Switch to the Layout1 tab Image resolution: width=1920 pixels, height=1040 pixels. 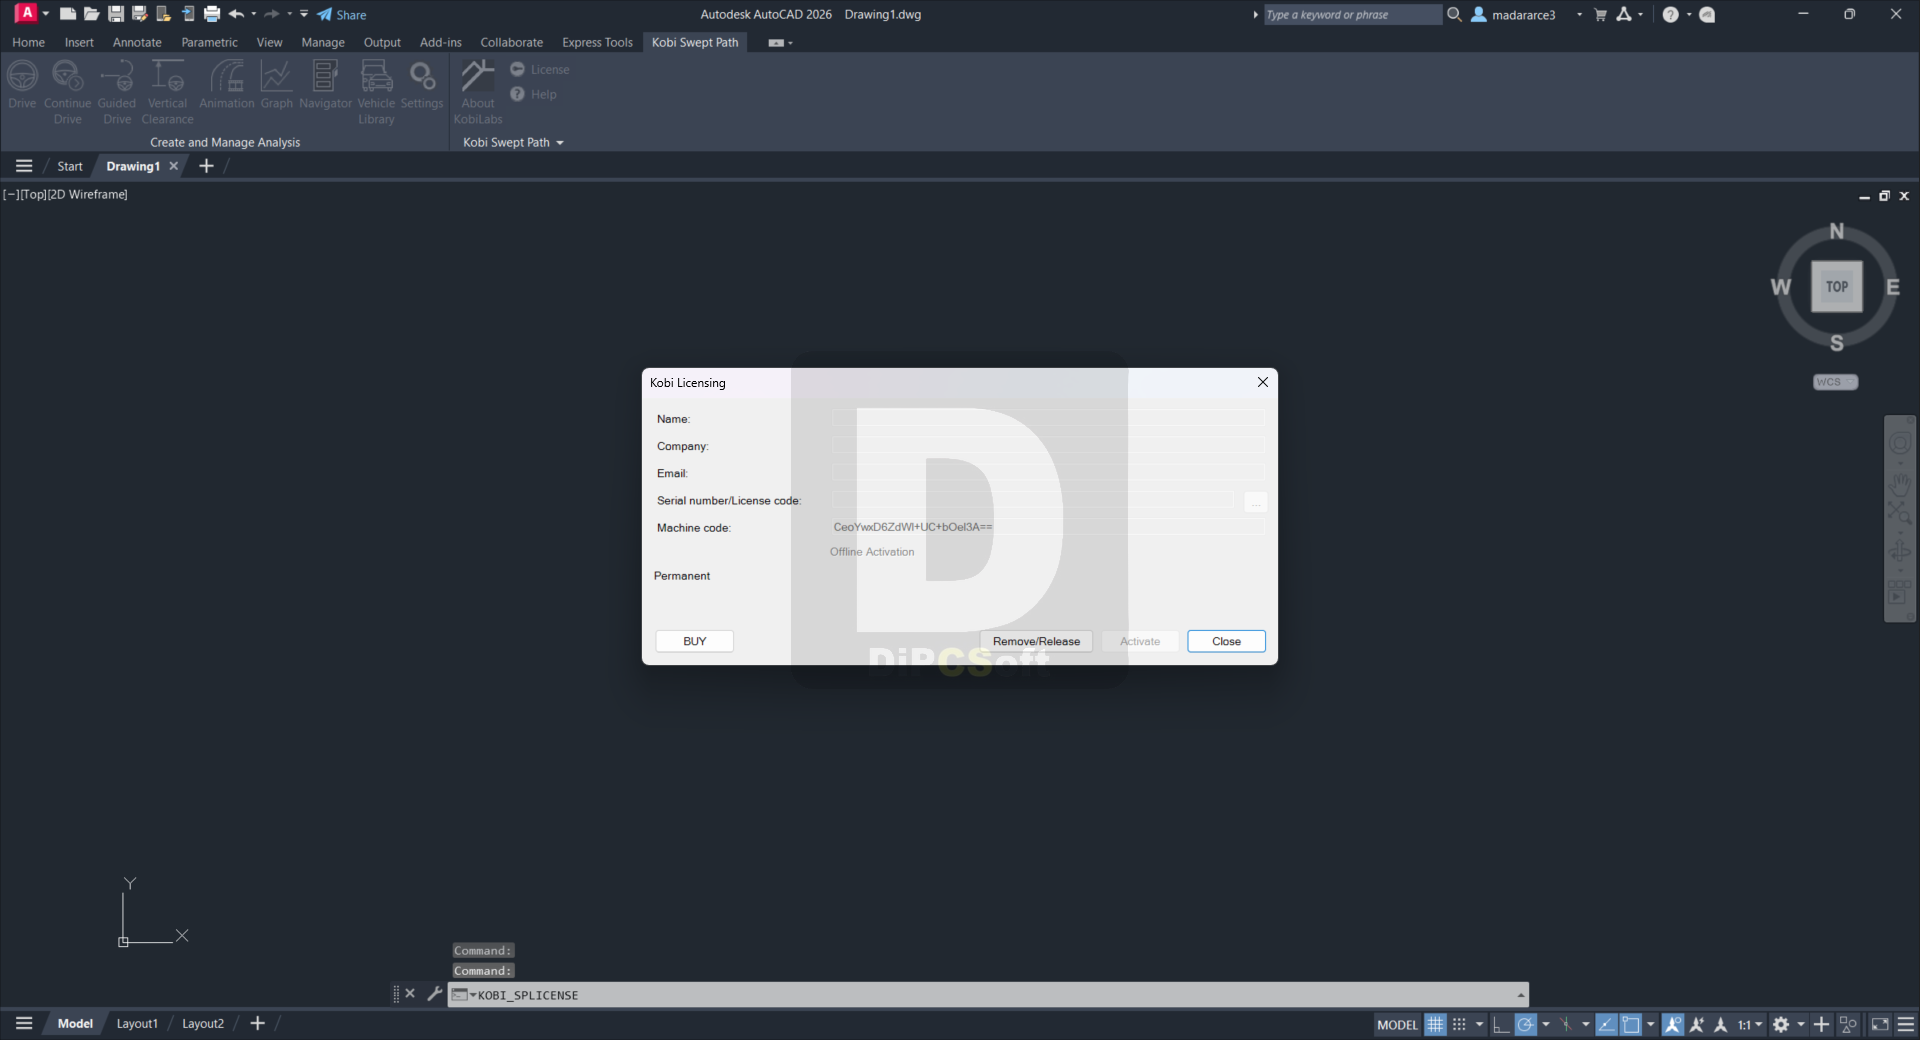[137, 1023]
